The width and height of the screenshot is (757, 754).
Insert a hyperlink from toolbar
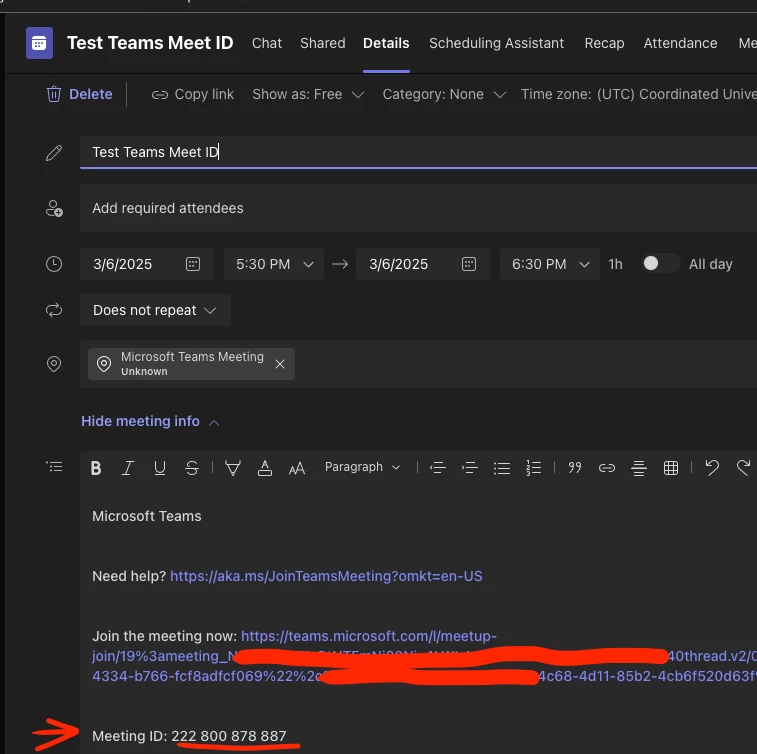tap(607, 468)
